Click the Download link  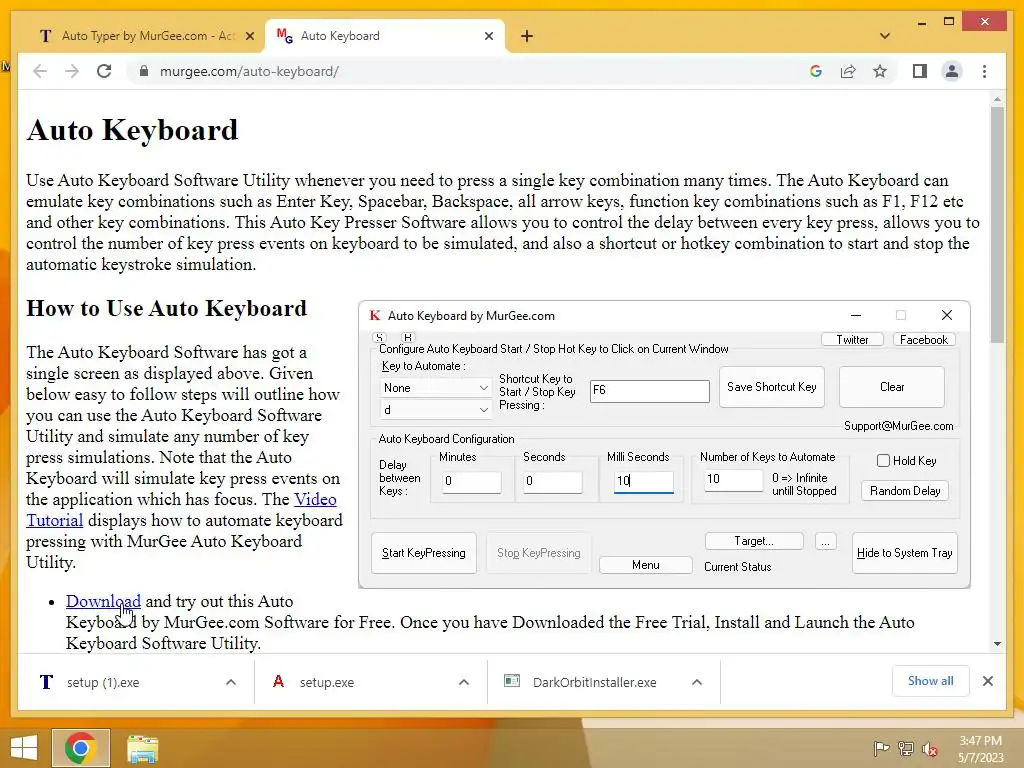point(103,601)
